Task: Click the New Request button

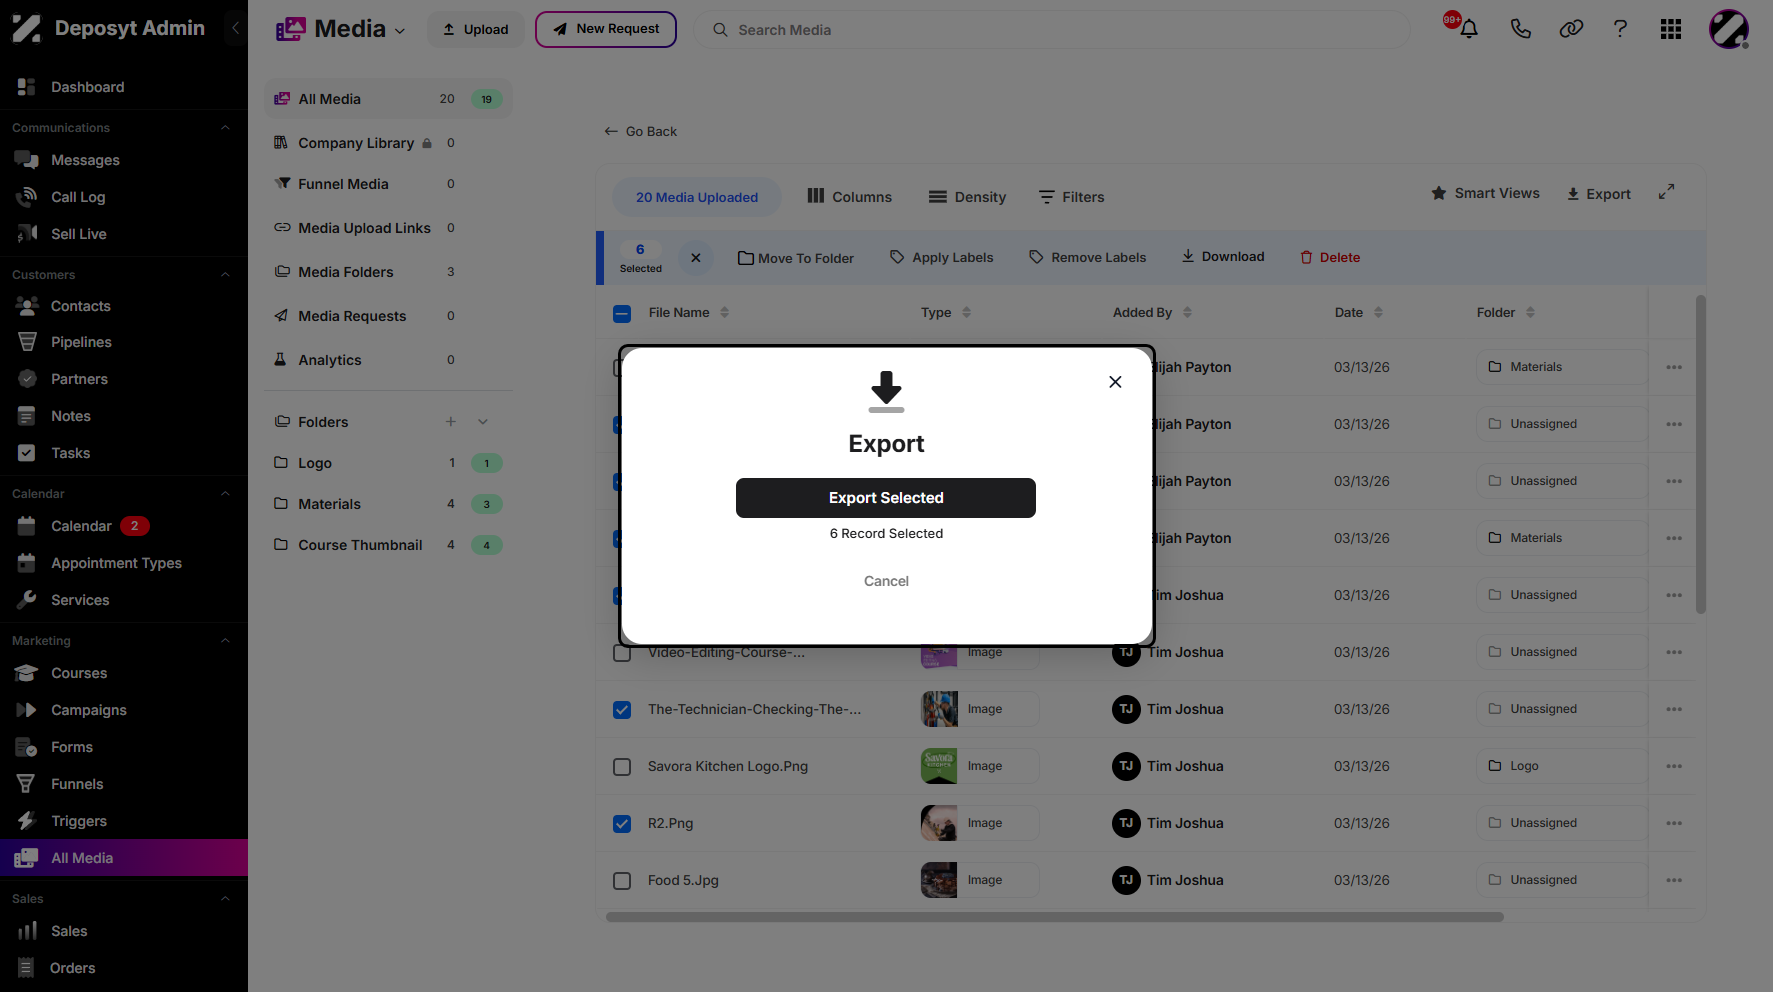Action: click(606, 29)
